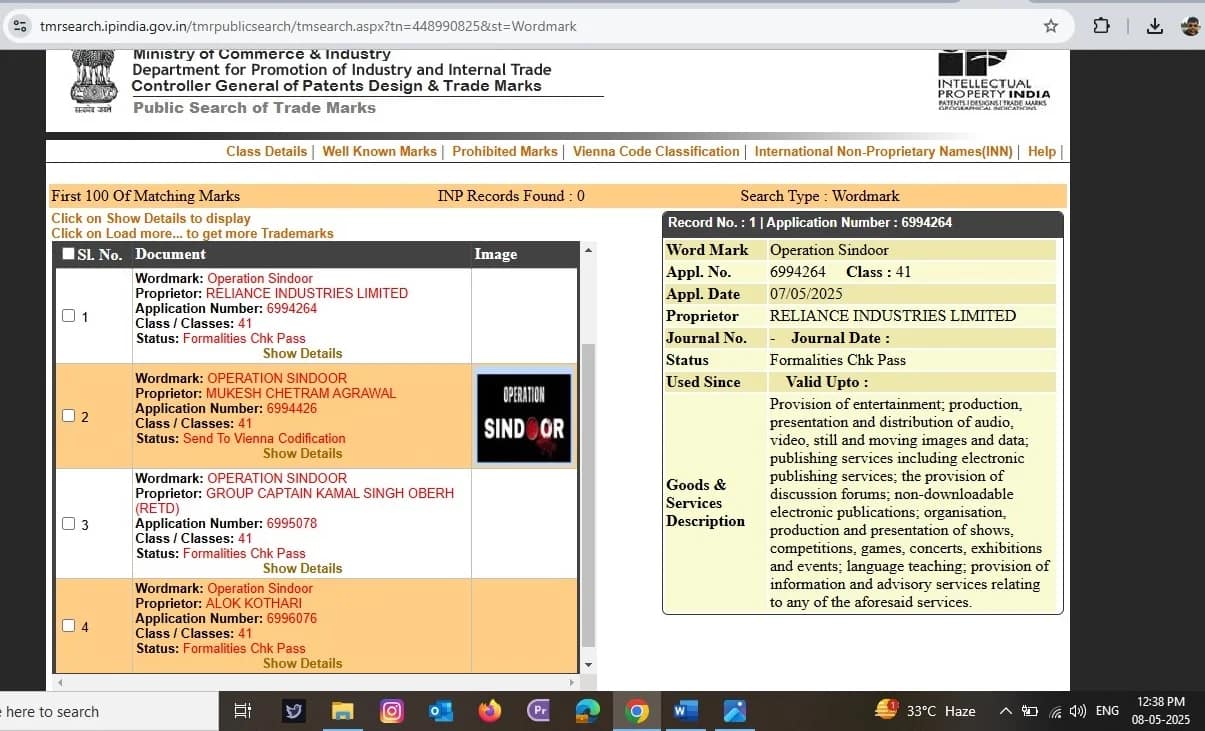Open VLC media player from the taskbar

(x=489, y=711)
